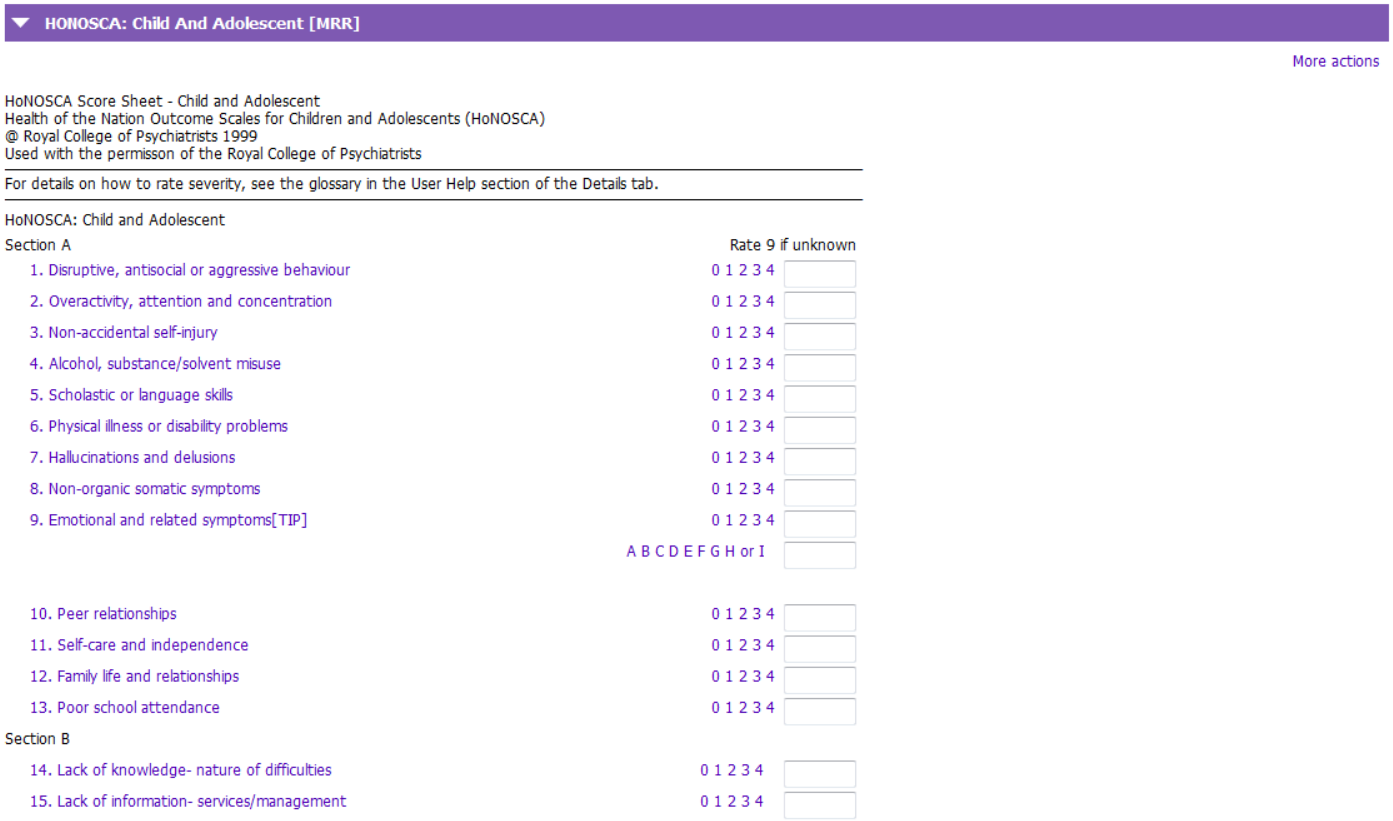Viewport: 1393px width, 821px height.
Task: Click the score field for Poor school attendance
Action: pyautogui.click(x=819, y=711)
